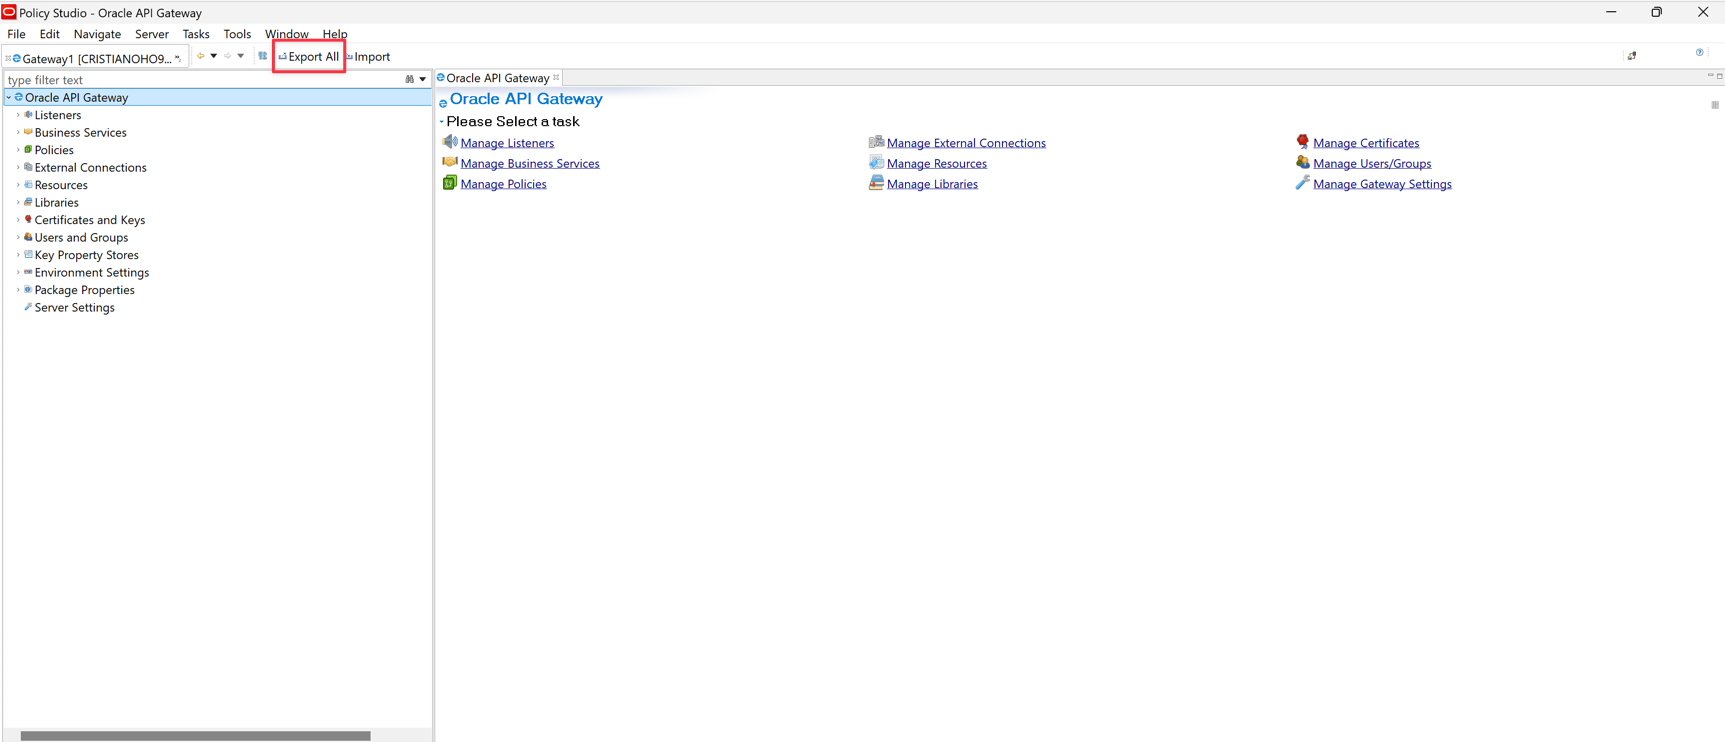Click the back navigation arrow icon
Screen dimensions: 1725x742
(x=201, y=56)
